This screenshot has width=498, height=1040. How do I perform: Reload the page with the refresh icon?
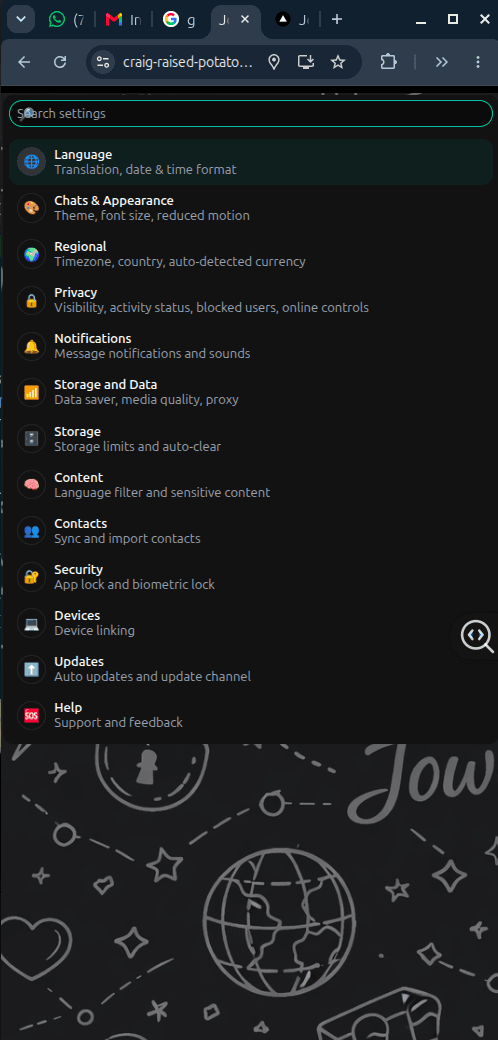tap(60, 62)
